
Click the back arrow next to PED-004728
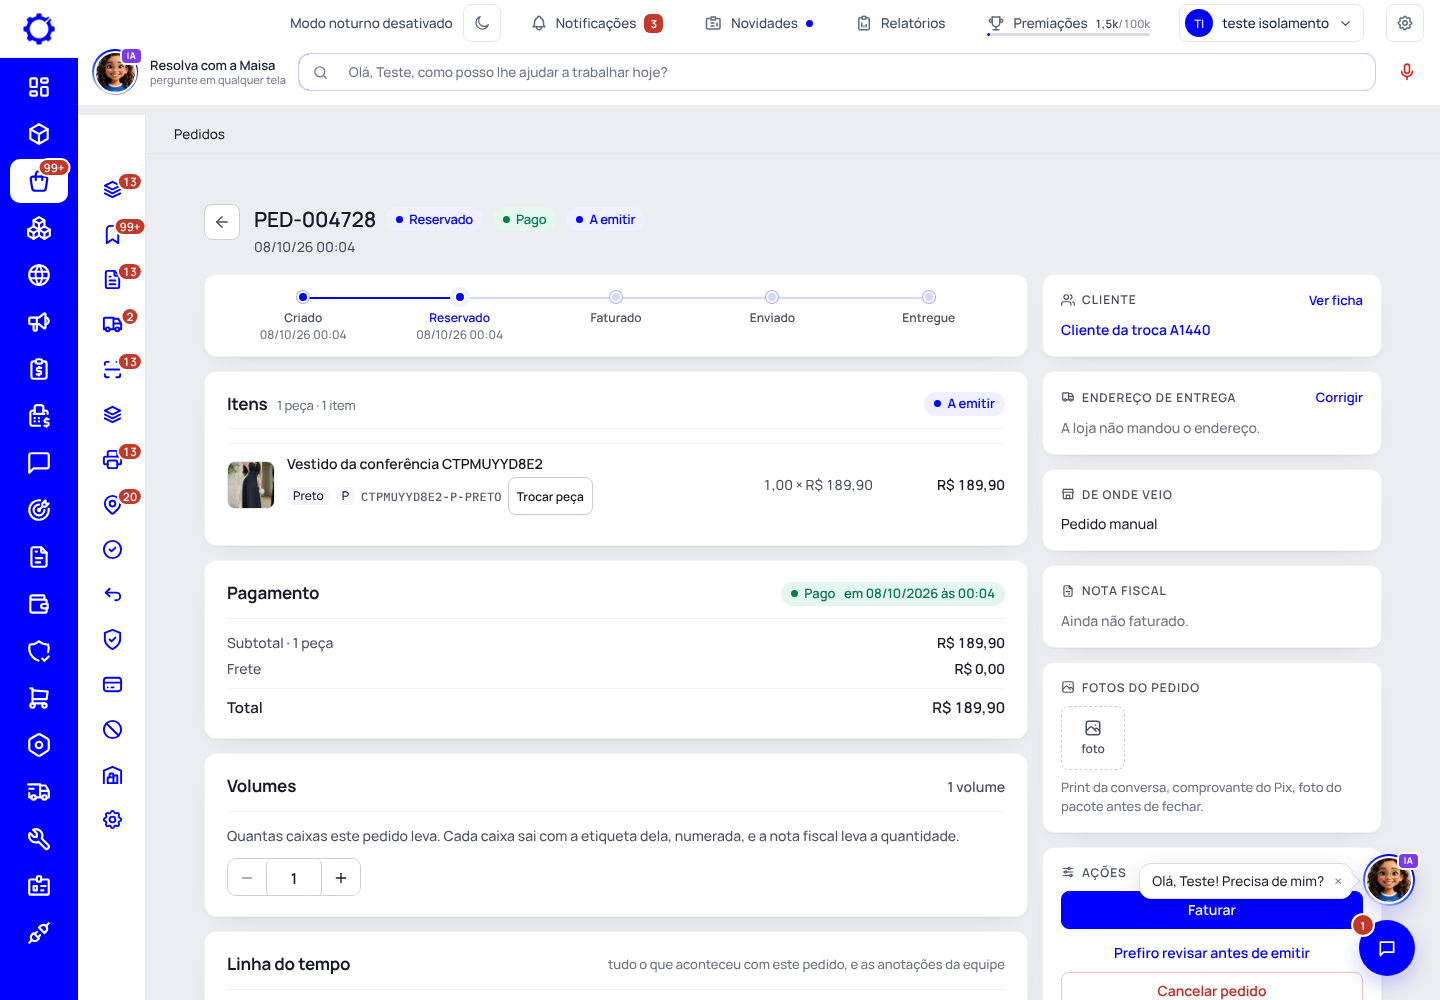pos(222,222)
